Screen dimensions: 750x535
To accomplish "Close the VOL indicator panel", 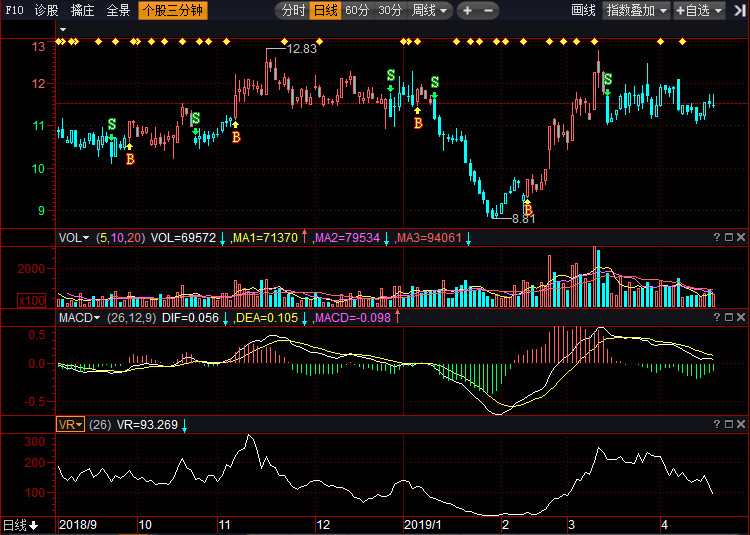I will (x=741, y=237).
